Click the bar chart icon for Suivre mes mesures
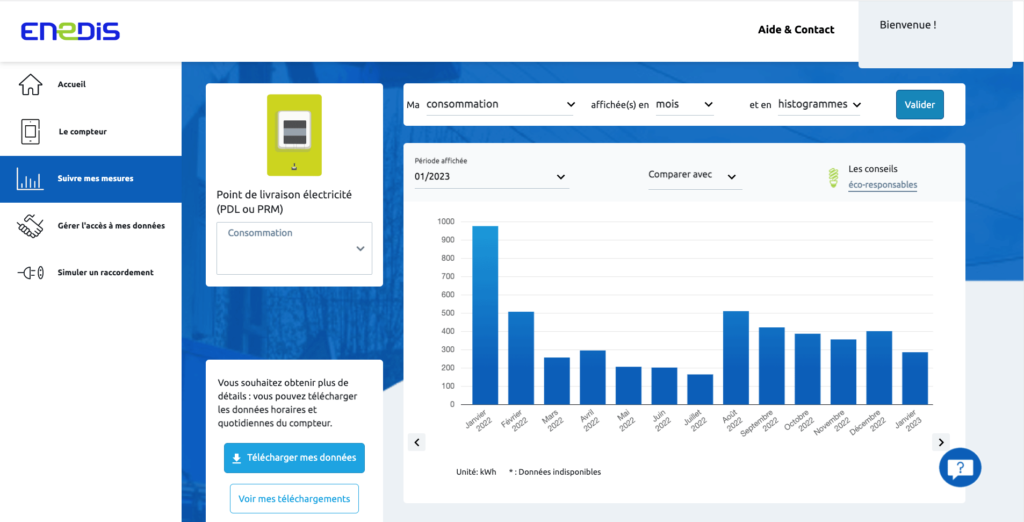This screenshot has width=1024, height=522. click(x=30, y=179)
